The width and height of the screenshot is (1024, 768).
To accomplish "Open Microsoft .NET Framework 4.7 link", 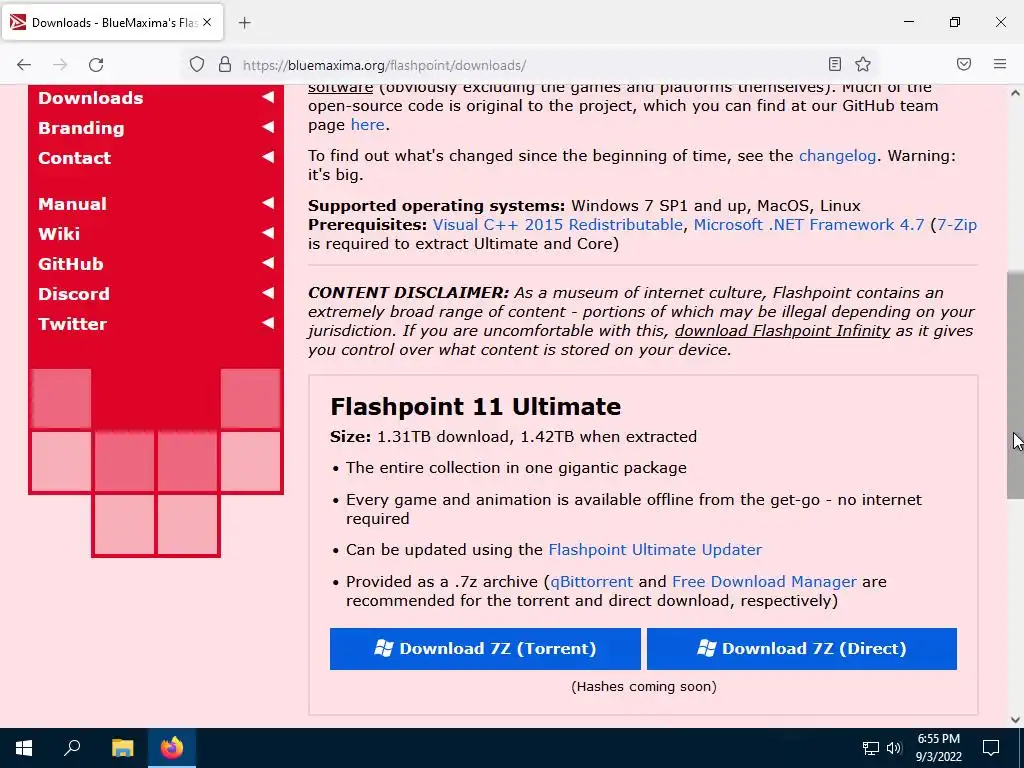I will (x=808, y=225).
